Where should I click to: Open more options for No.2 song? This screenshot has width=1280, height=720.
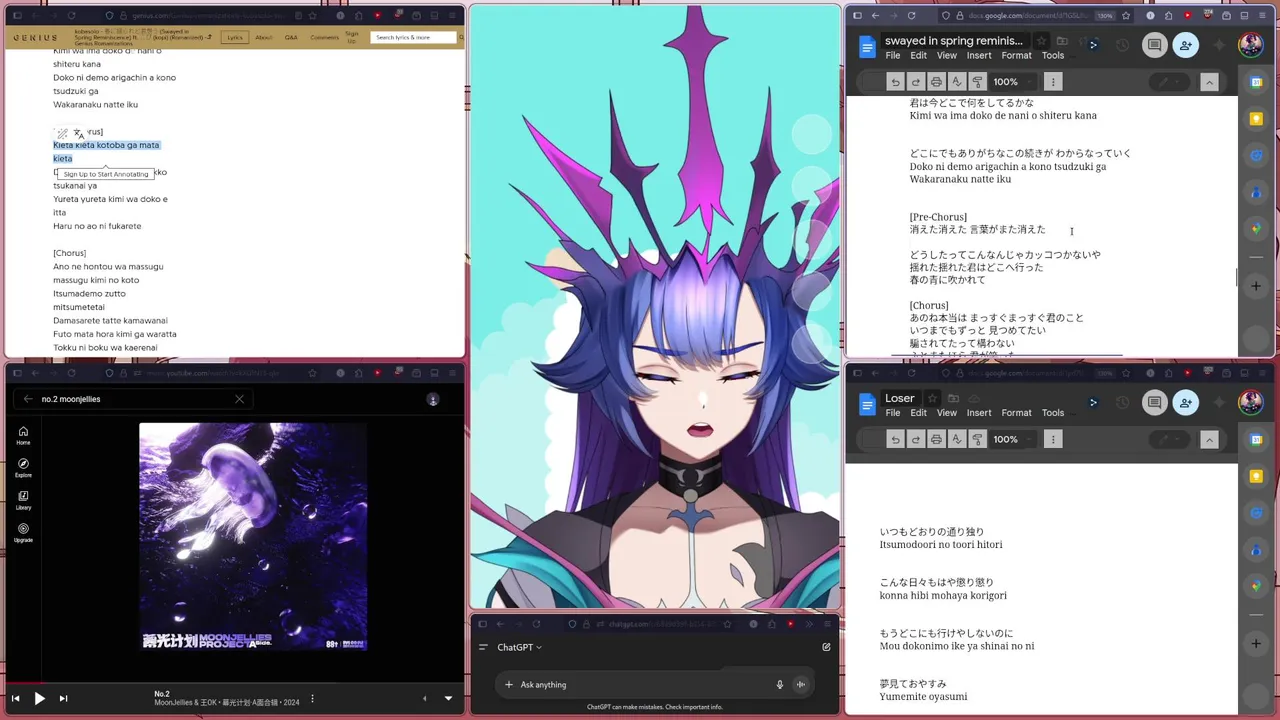point(312,698)
